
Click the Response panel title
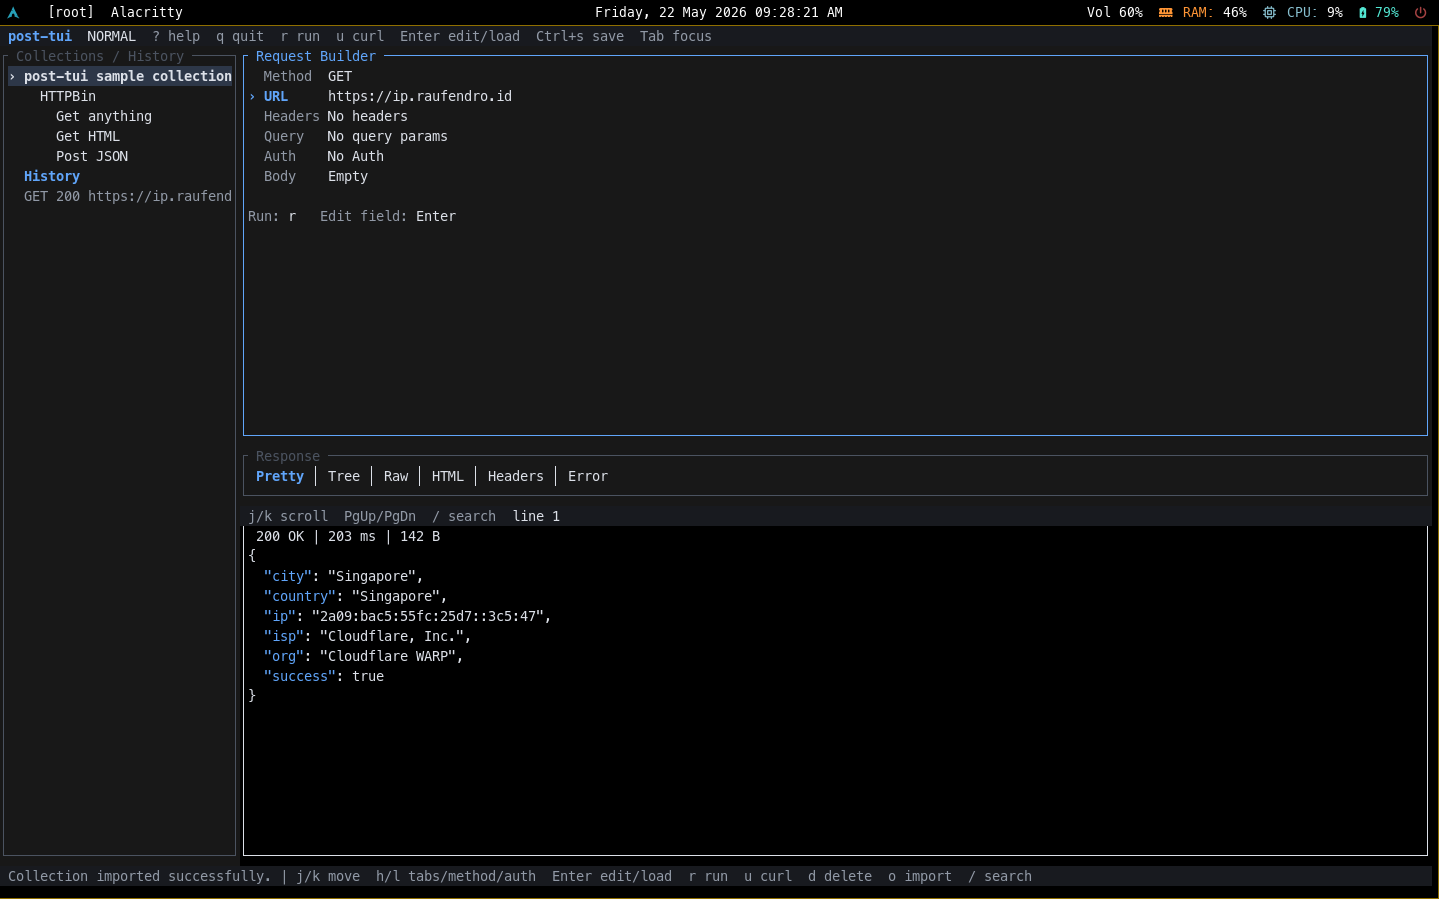click(288, 457)
